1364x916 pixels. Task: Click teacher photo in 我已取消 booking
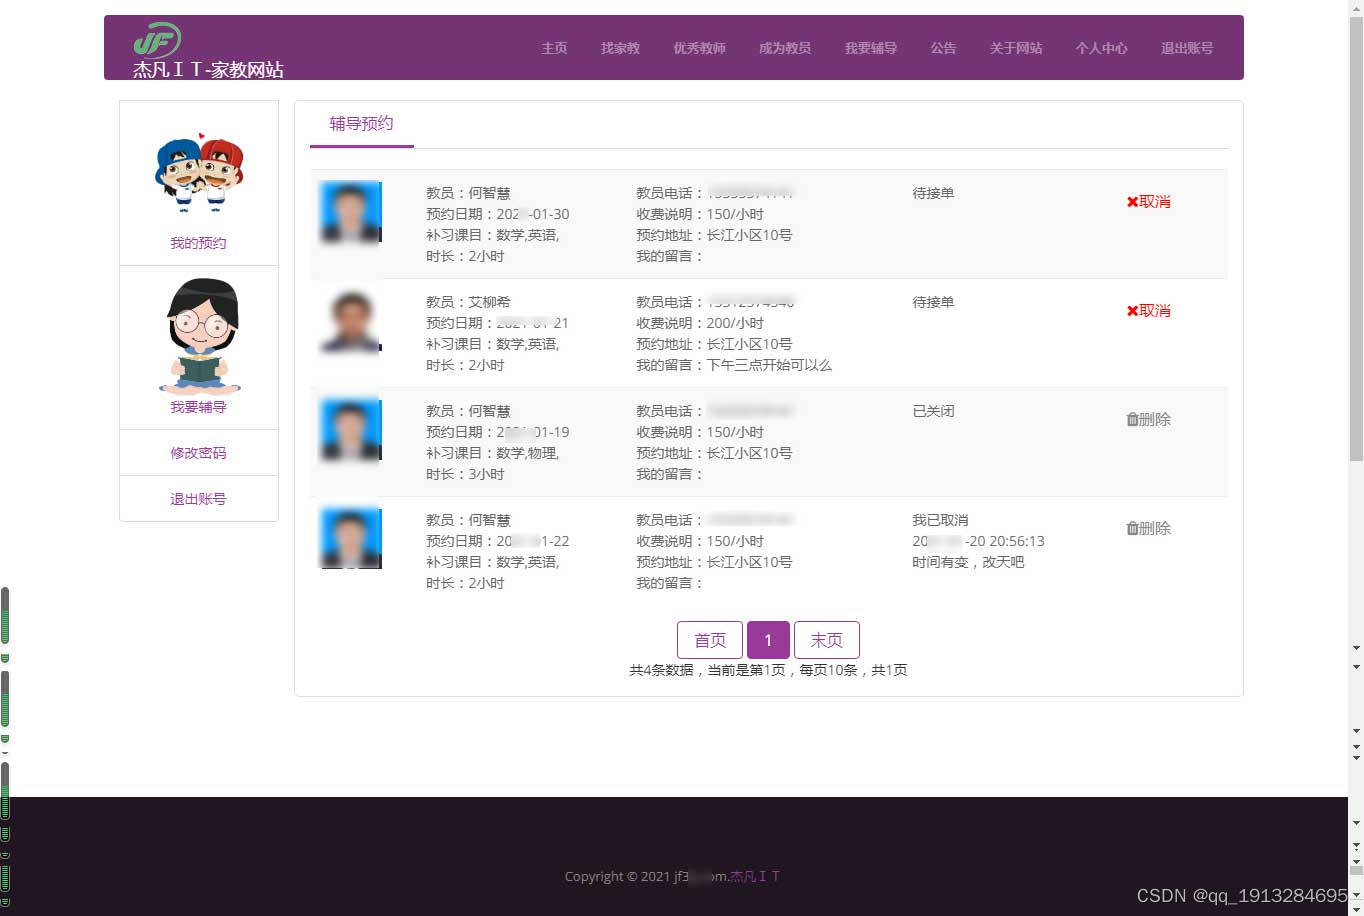click(x=350, y=538)
